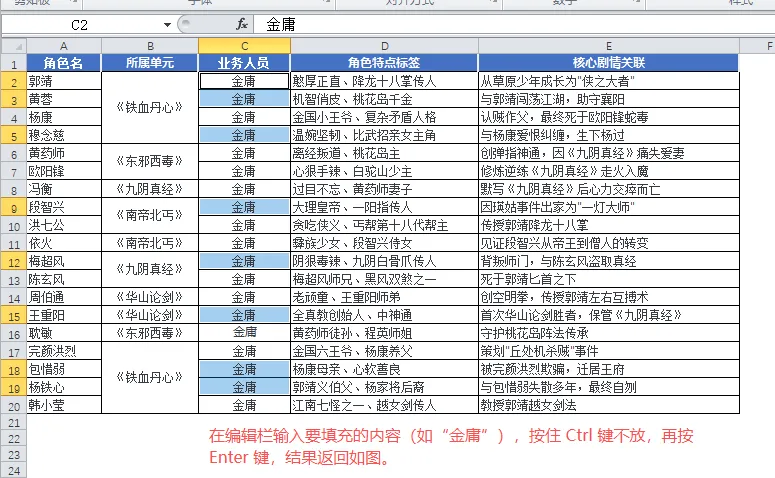This screenshot has width=775, height=478.
Task: Select cell 梅超风 in column A
Action: point(64,261)
